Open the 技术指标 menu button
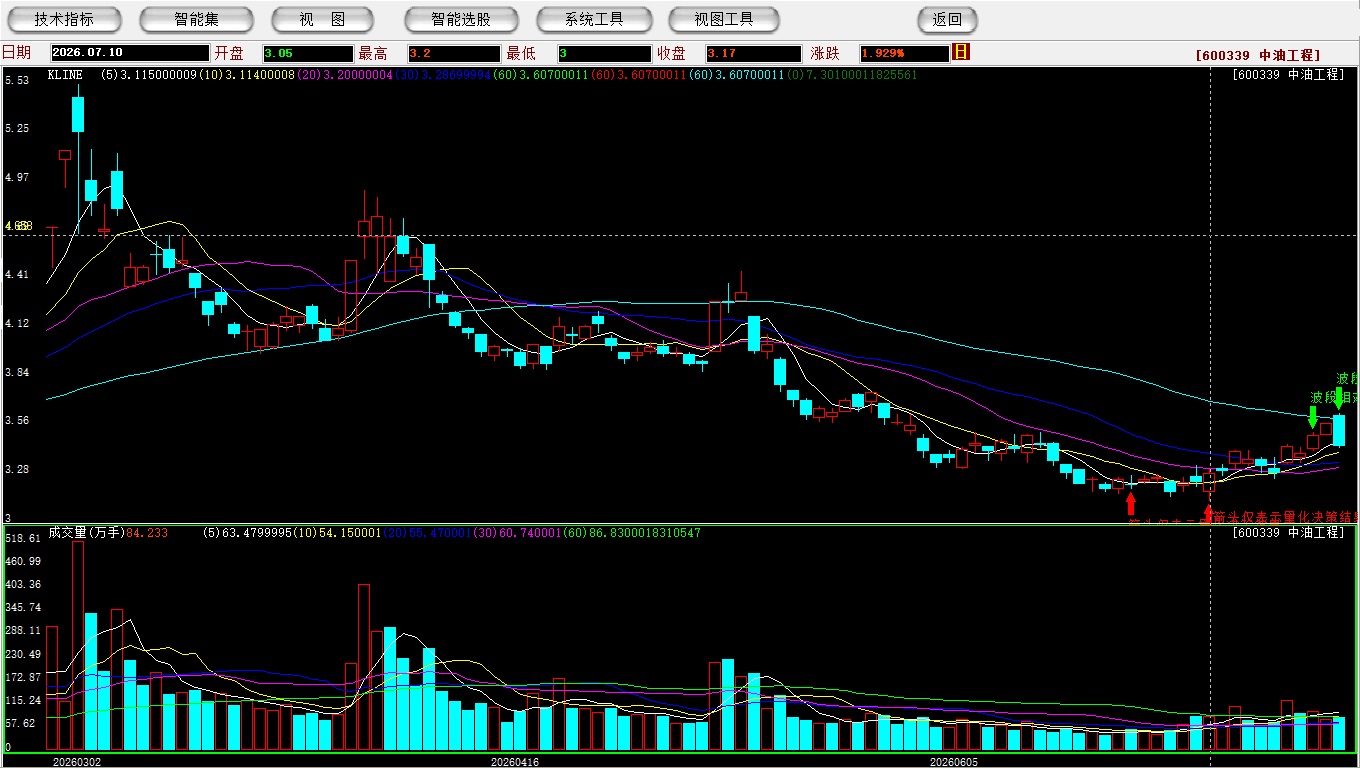Image resolution: width=1360 pixels, height=768 pixels. point(64,19)
